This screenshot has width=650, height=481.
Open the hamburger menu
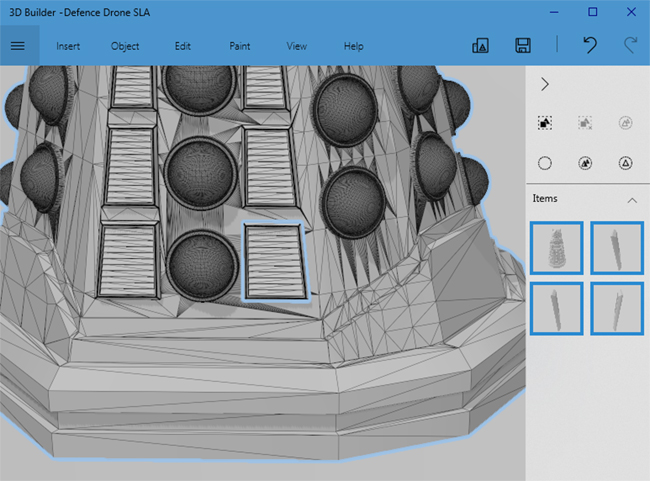(17, 46)
